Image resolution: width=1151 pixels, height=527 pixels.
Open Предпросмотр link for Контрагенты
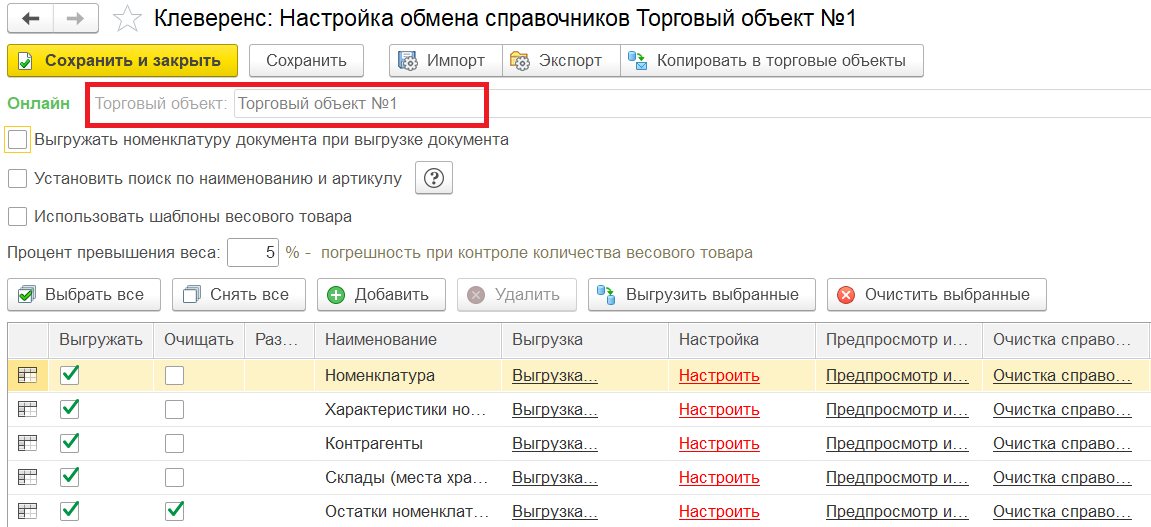(x=898, y=443)
